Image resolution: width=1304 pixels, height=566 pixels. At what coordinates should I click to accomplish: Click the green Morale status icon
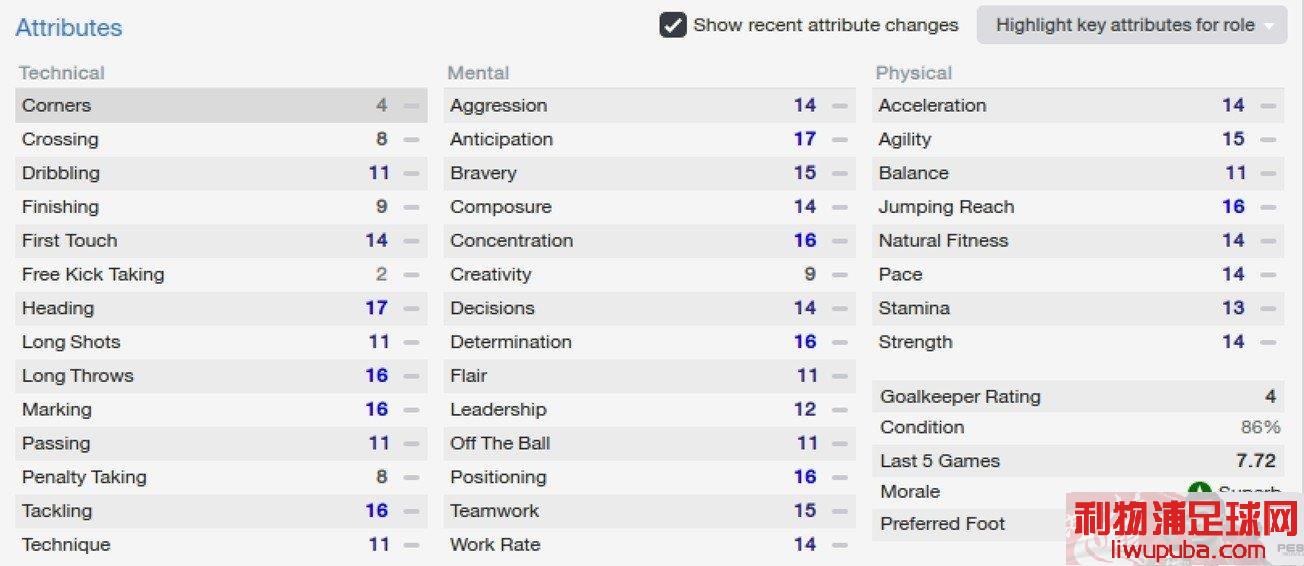1199,491
